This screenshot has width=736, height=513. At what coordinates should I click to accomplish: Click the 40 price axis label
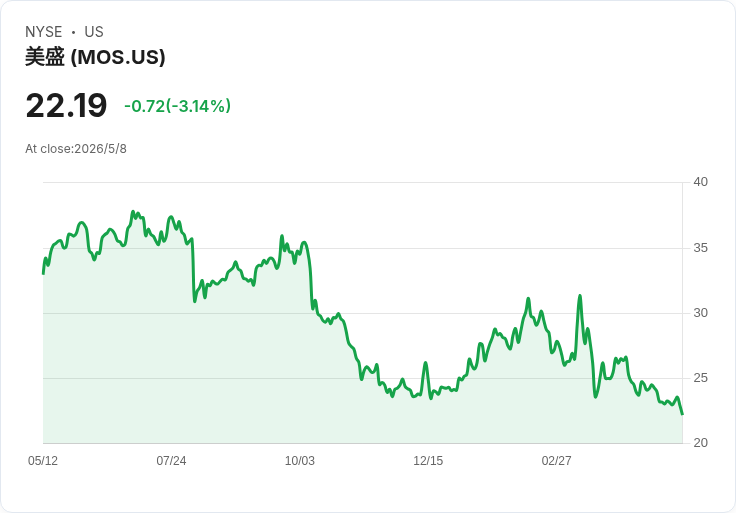point(700,182)
